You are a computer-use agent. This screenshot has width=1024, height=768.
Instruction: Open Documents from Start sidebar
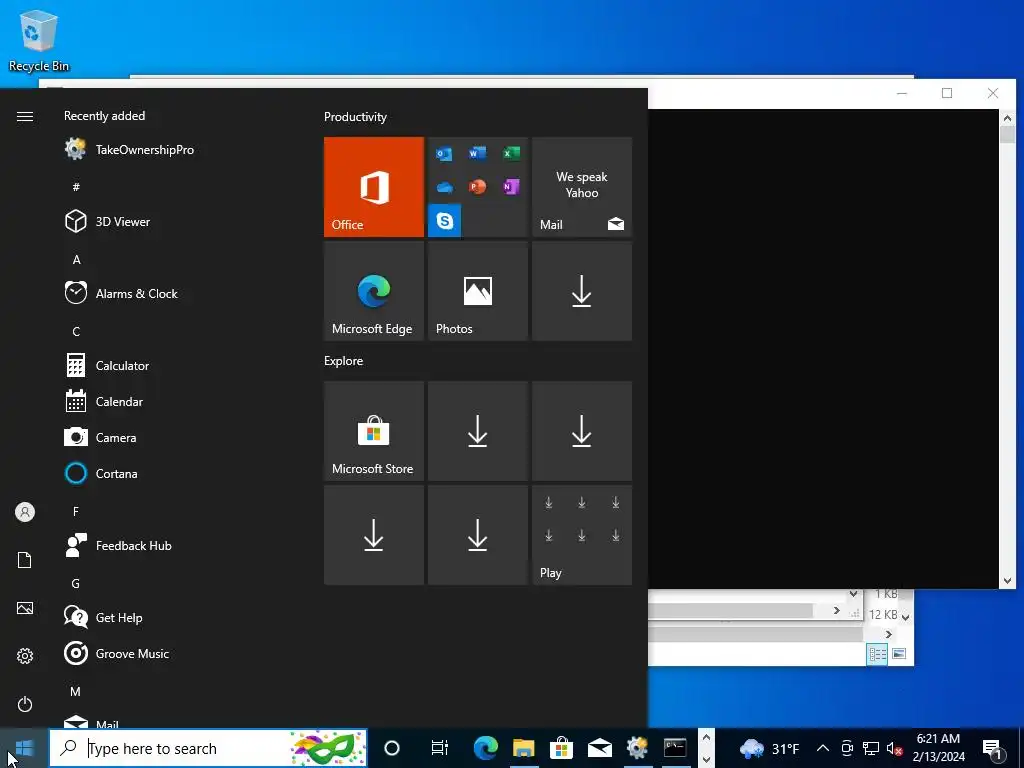click(25, 560)
